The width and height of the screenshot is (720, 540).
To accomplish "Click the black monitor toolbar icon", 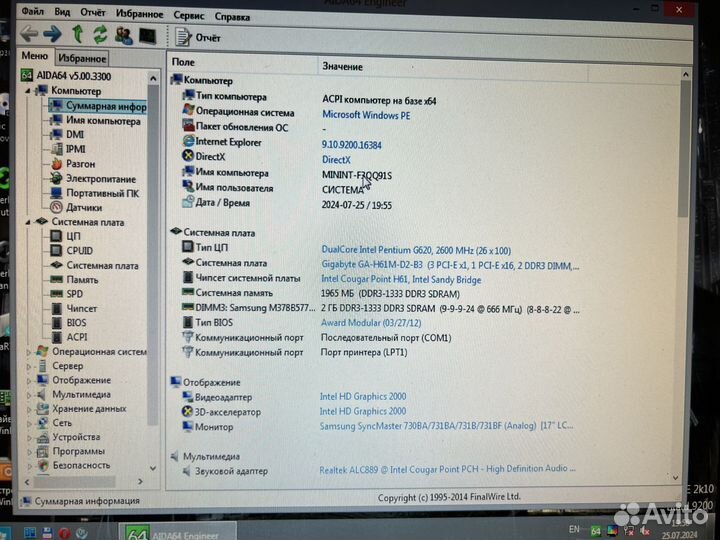I will pos(147,36).
